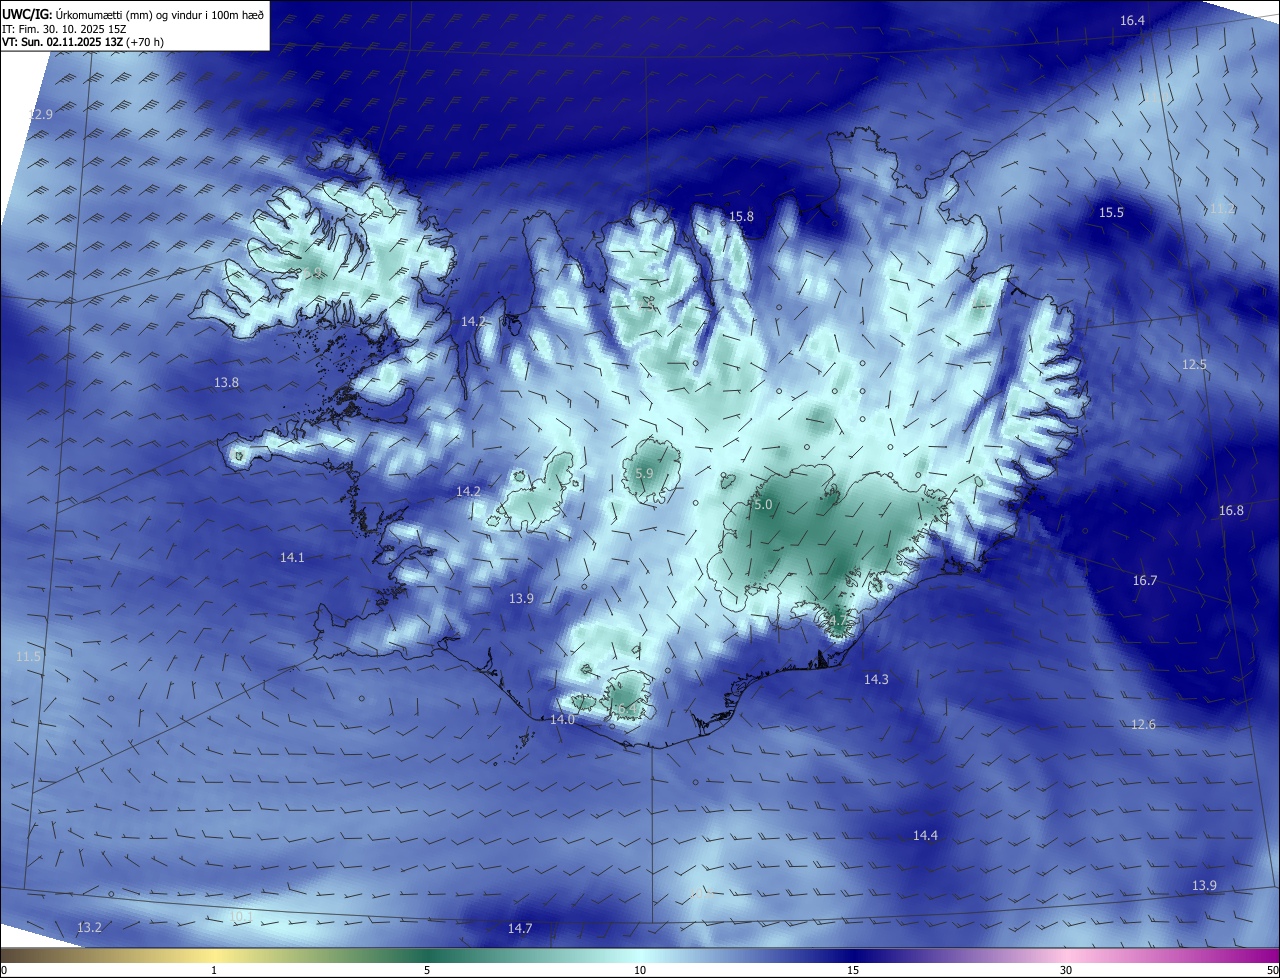
Task: Click the colour scale label 15
Action: pos(853,970)
